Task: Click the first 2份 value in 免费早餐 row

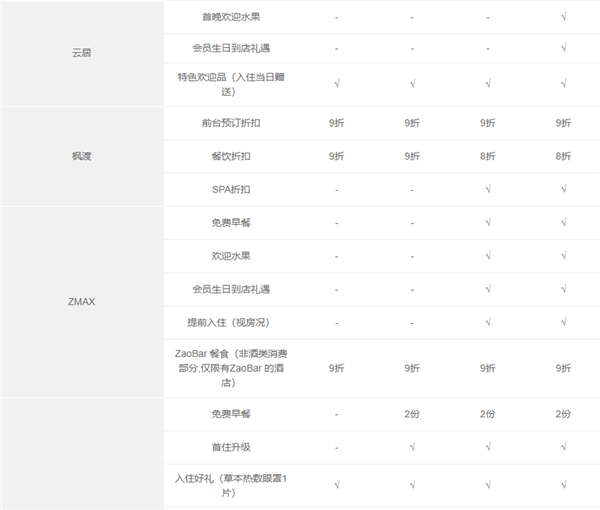Action: pos(412,414)
